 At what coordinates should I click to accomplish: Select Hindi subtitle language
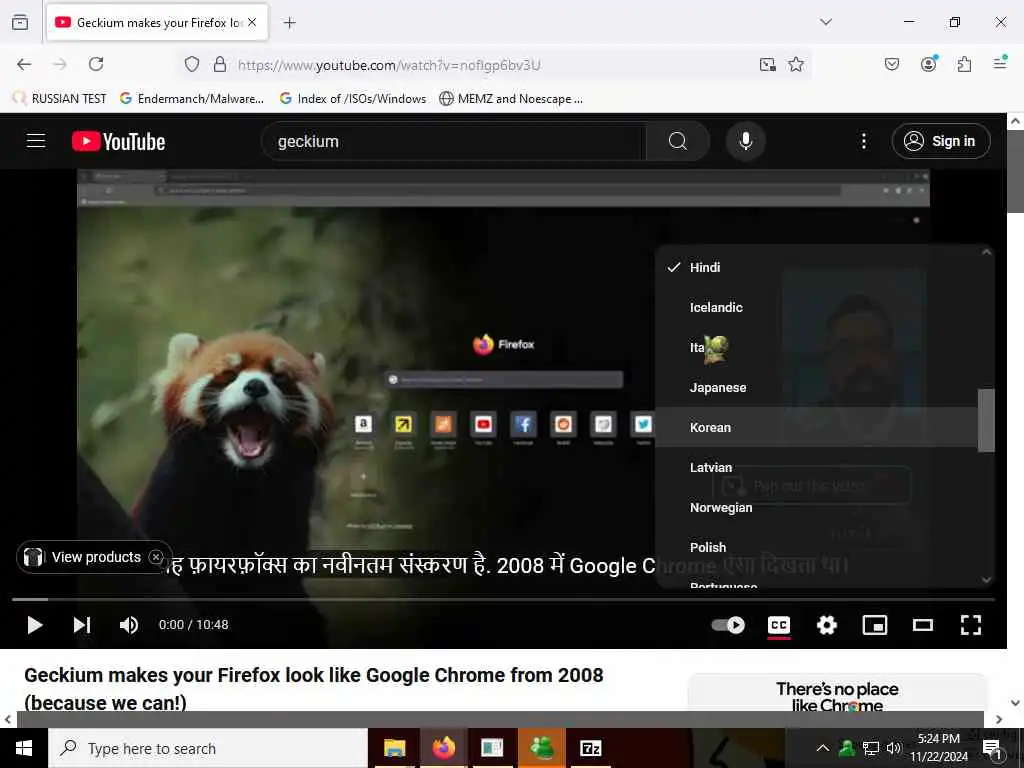click(x=816, y=267)
